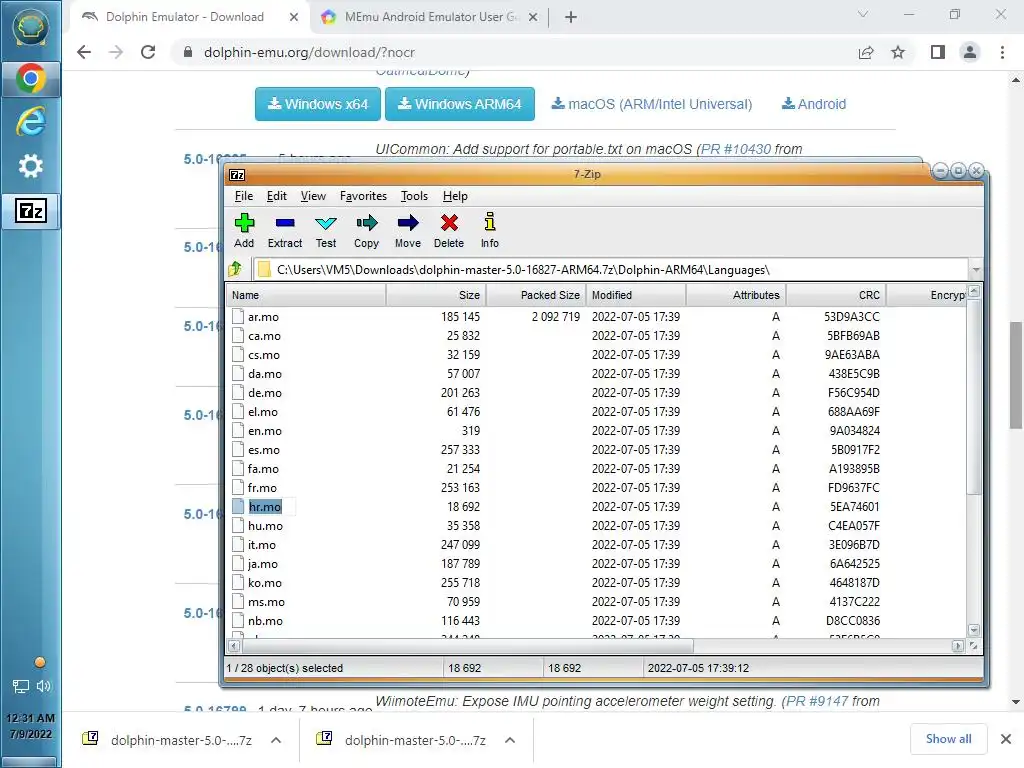This screenshot has width=1024, height=768.
Task: Open the Help menu
Action: [455, 196]
